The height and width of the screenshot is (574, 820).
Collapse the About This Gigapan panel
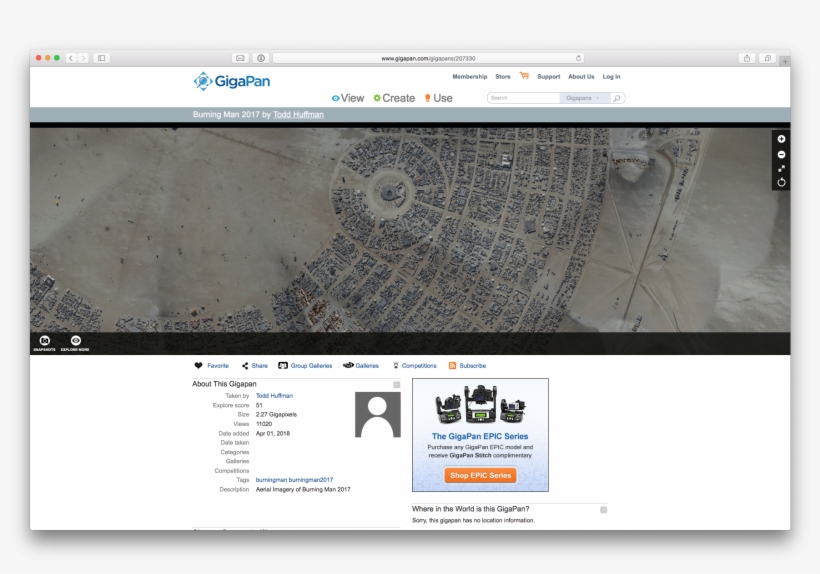396,385
